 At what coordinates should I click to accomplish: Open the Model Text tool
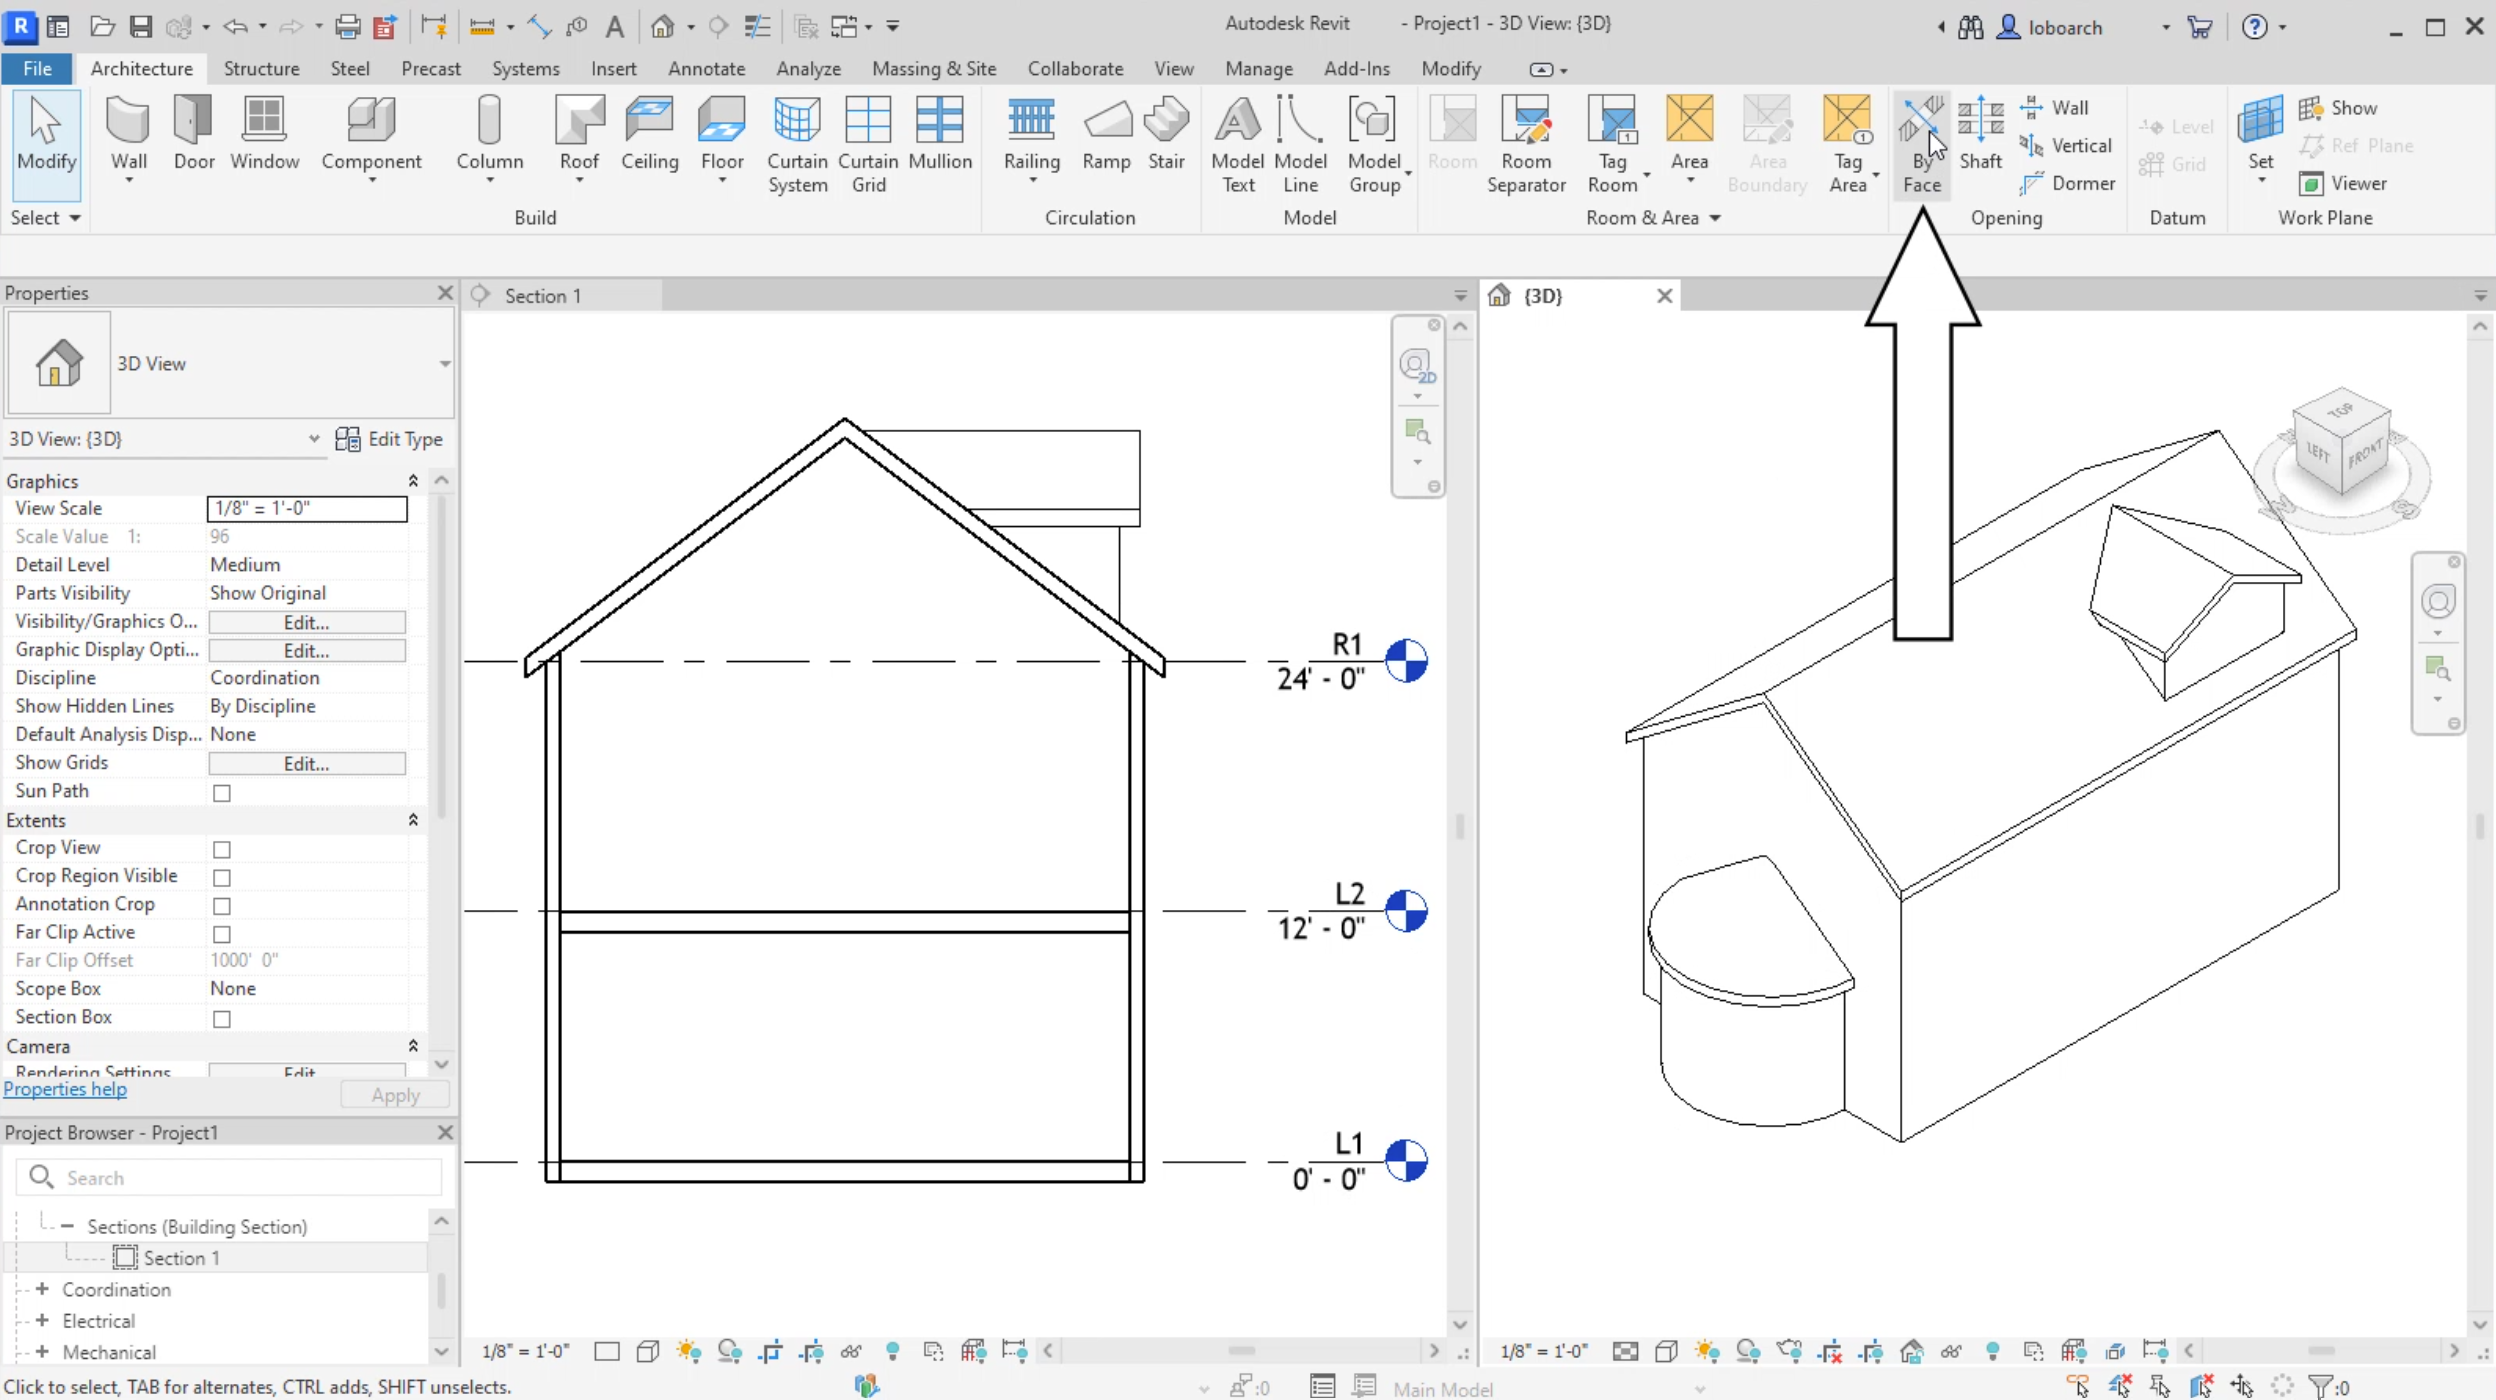point(1236,140)
